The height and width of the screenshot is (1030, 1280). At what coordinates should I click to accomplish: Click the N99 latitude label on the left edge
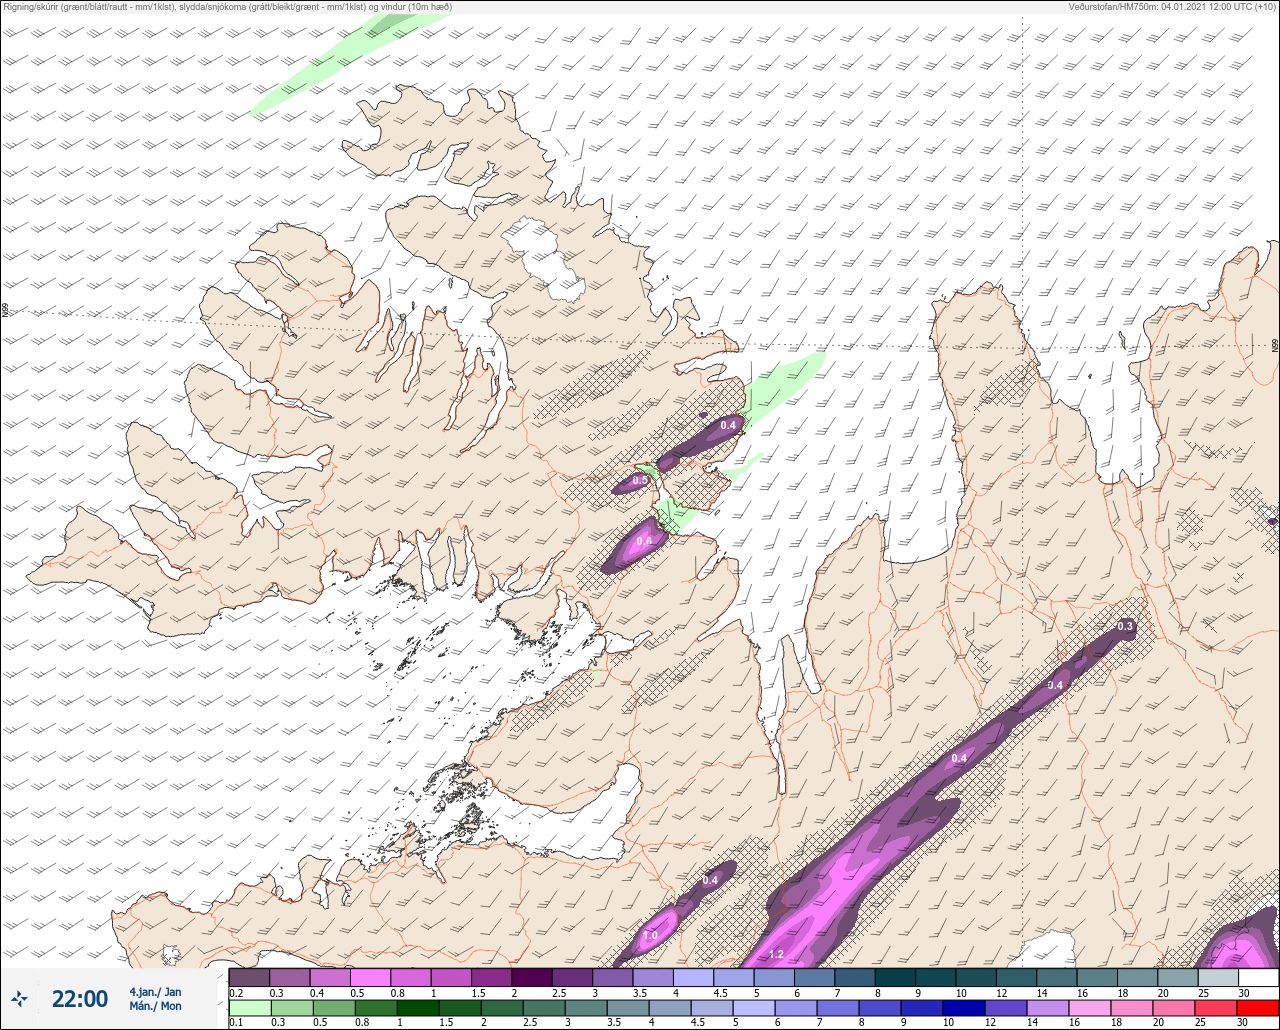(5, 312)
